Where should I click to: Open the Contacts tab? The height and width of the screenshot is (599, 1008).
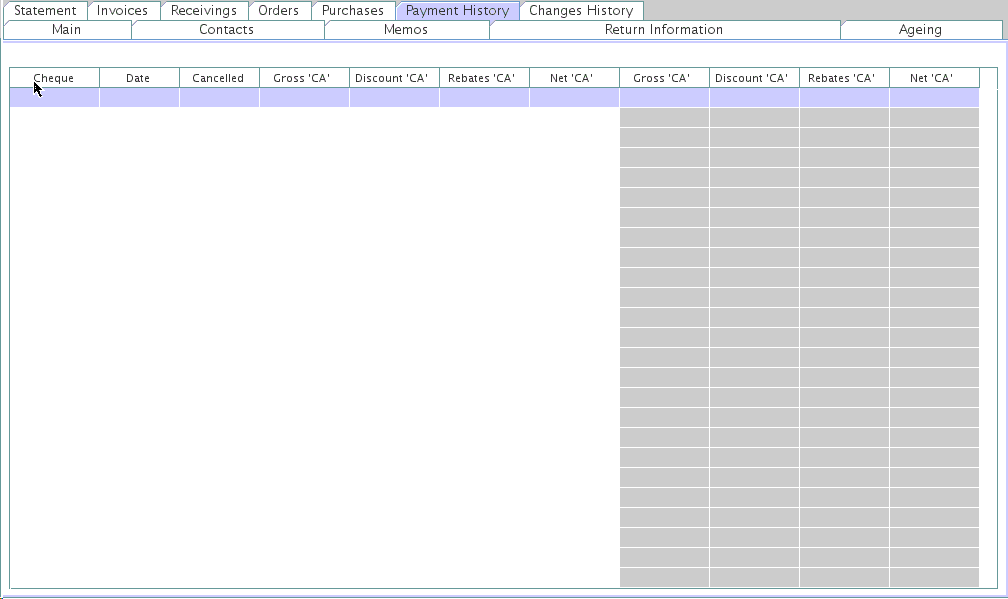(x=227, y=30)
